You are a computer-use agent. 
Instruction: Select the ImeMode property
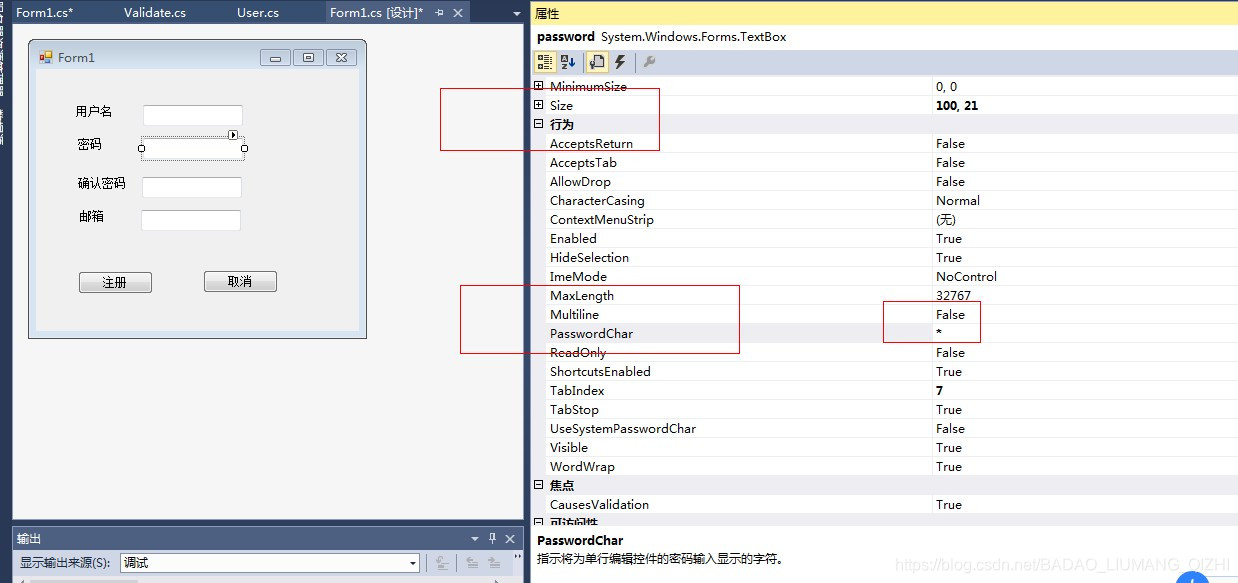tap(885, 277)
